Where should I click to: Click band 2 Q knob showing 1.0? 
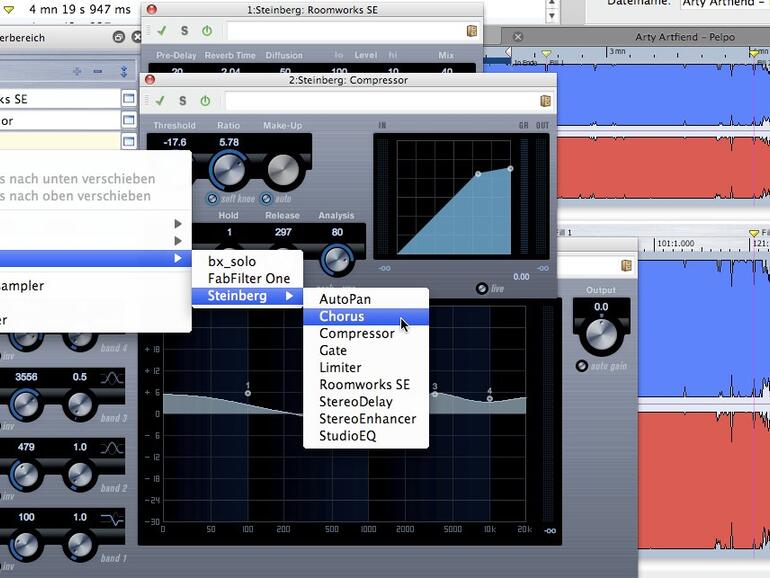tap(80, 475)
